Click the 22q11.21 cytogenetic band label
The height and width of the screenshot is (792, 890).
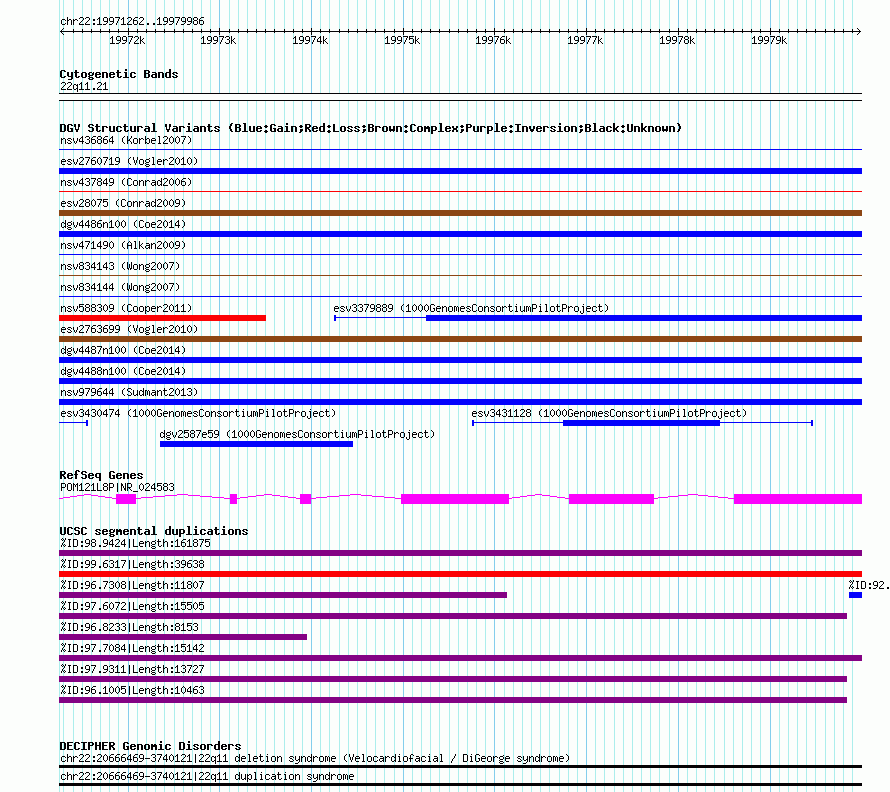(x=84, y=86)
